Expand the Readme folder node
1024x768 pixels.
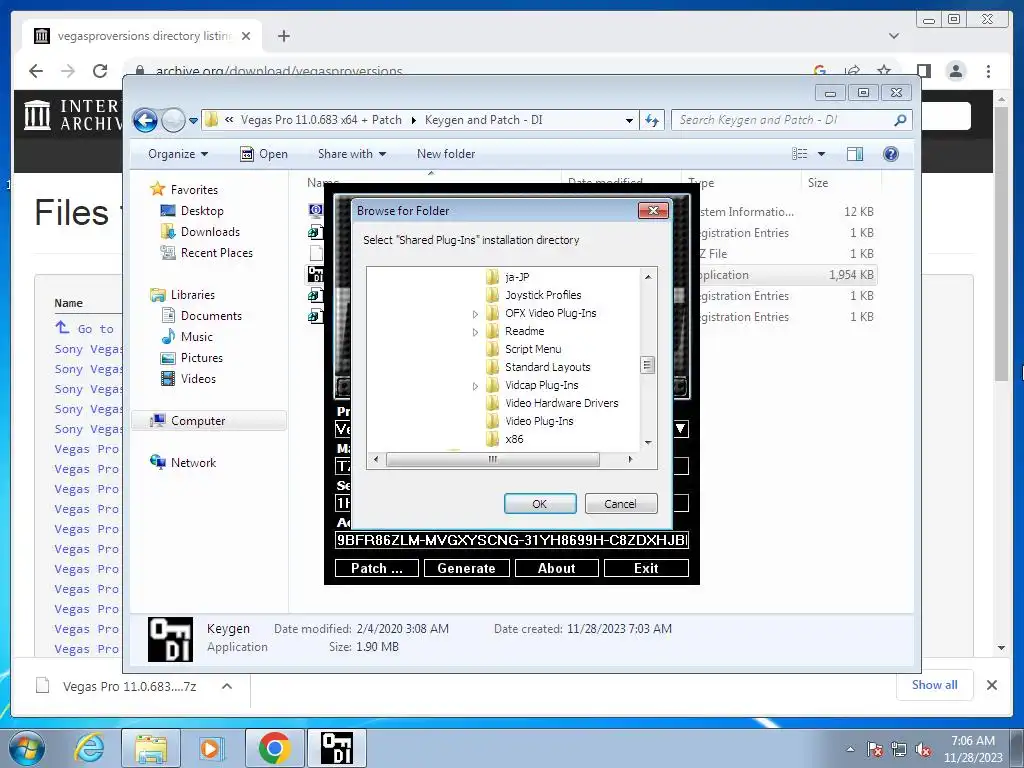[x=475, y=332]
